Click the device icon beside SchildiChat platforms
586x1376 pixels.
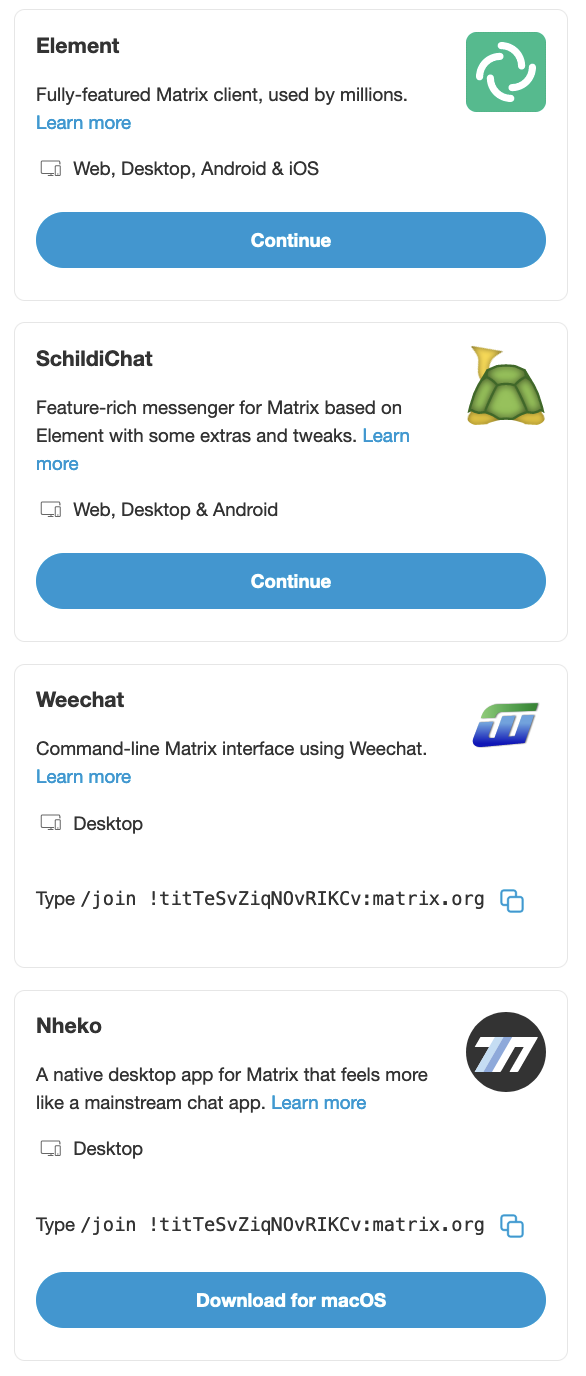(x=51, y=510)
